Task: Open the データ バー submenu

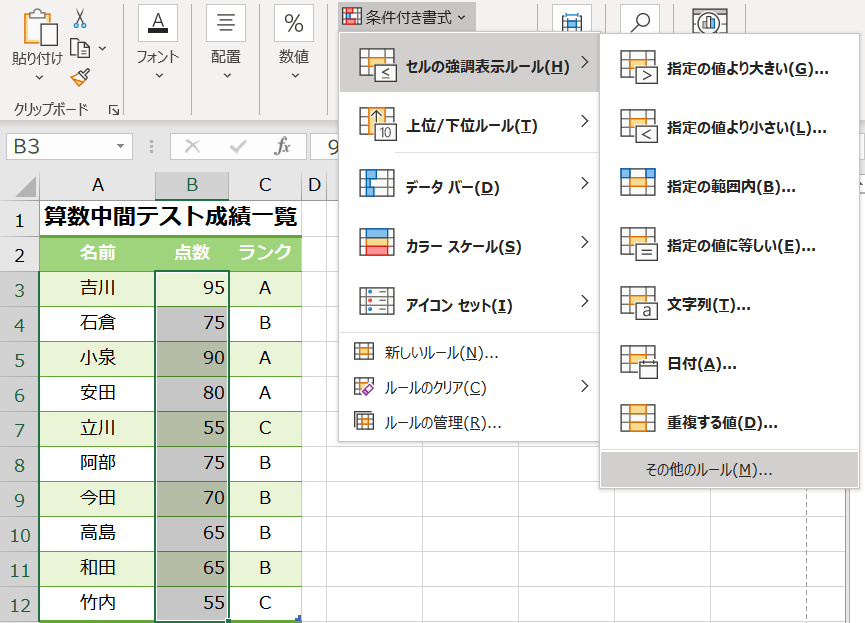Action: click(468, 187)
